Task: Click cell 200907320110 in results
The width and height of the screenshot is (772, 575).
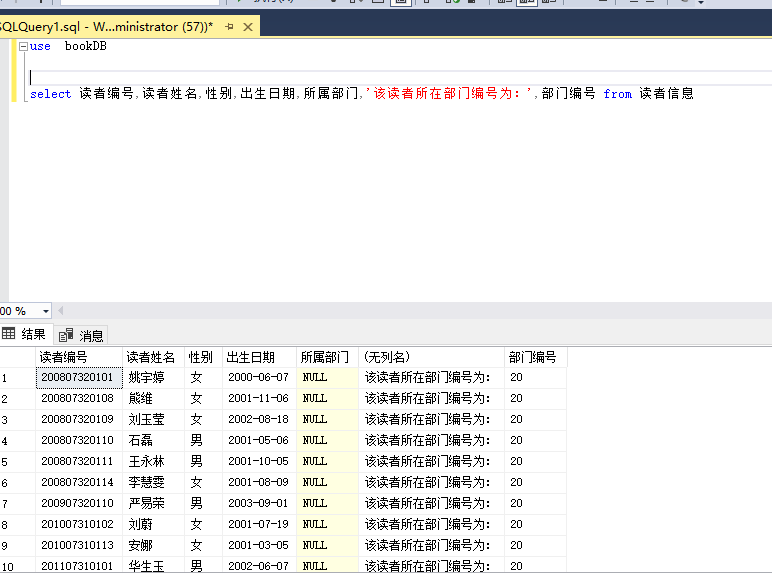Action: point(79,504)
